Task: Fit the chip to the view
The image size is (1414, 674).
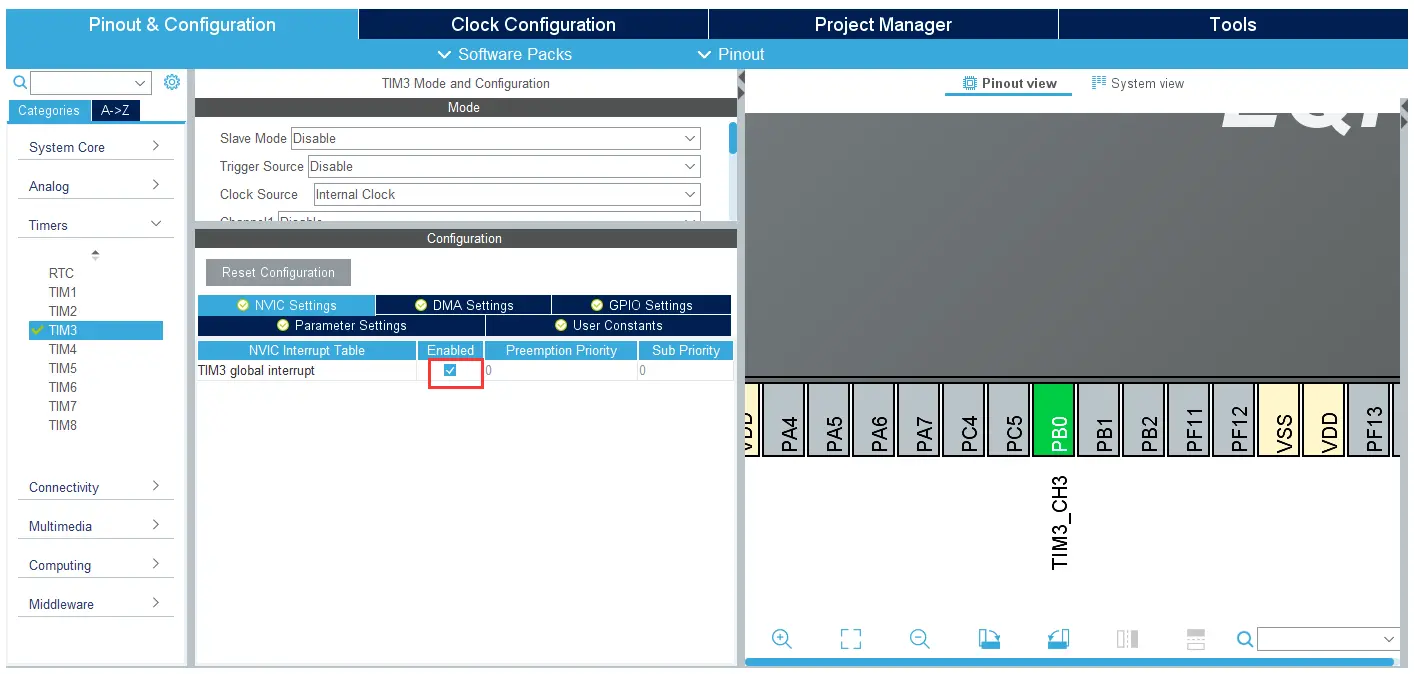Action: (851, 639)
